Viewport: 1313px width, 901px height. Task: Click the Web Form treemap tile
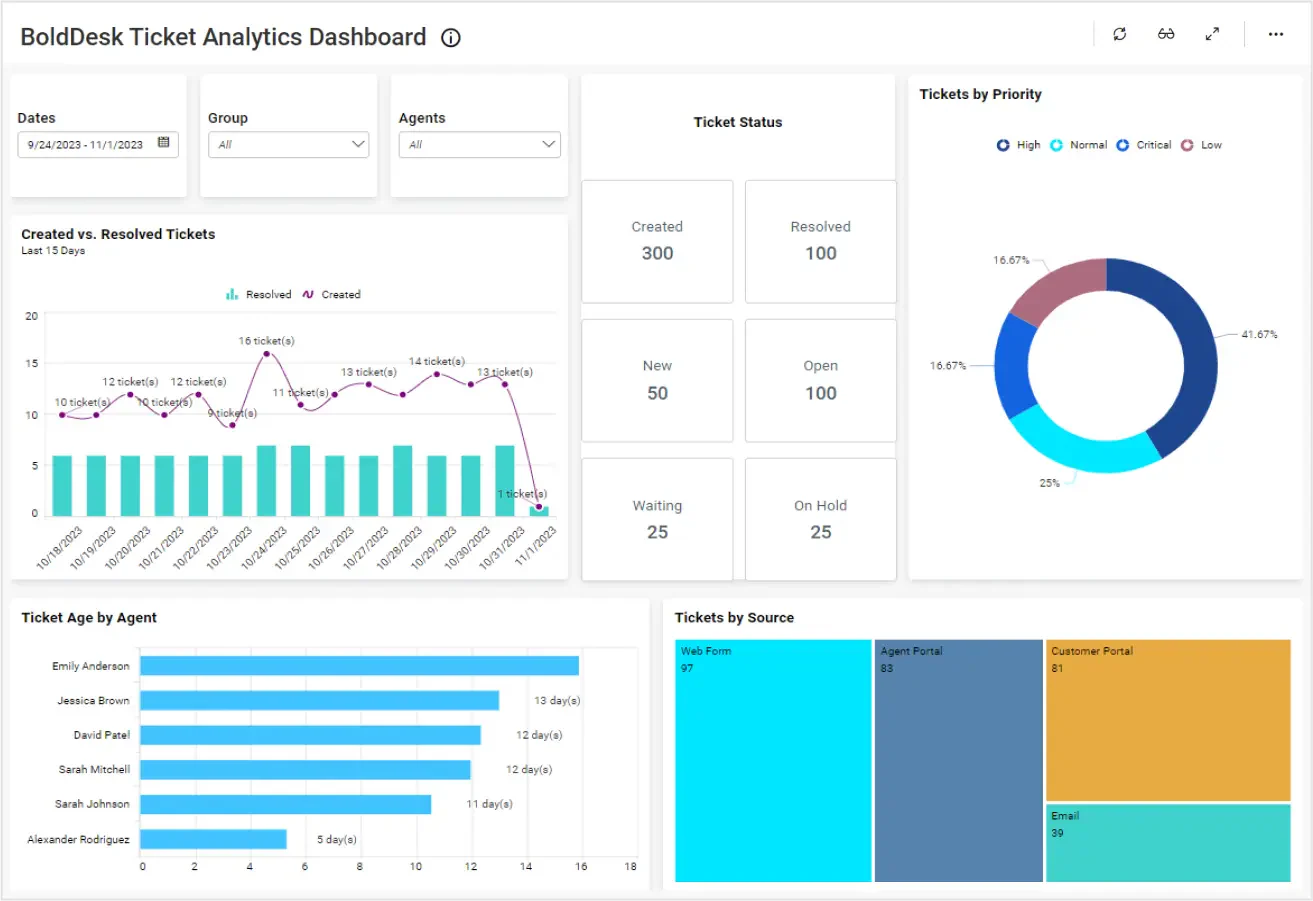(773, 761)
